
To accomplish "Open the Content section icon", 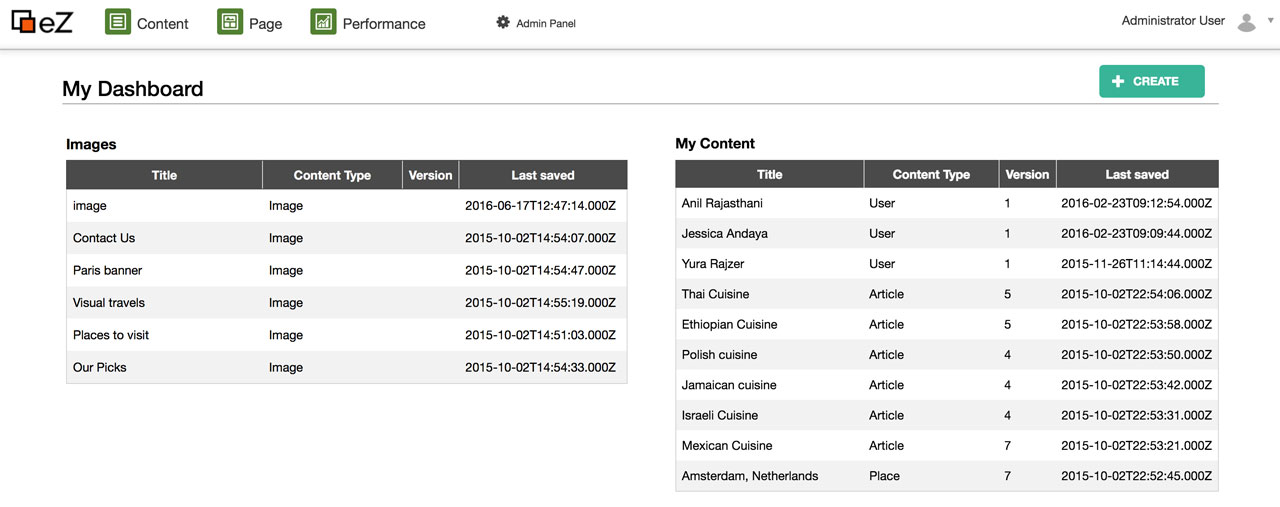I will point(118,22).
